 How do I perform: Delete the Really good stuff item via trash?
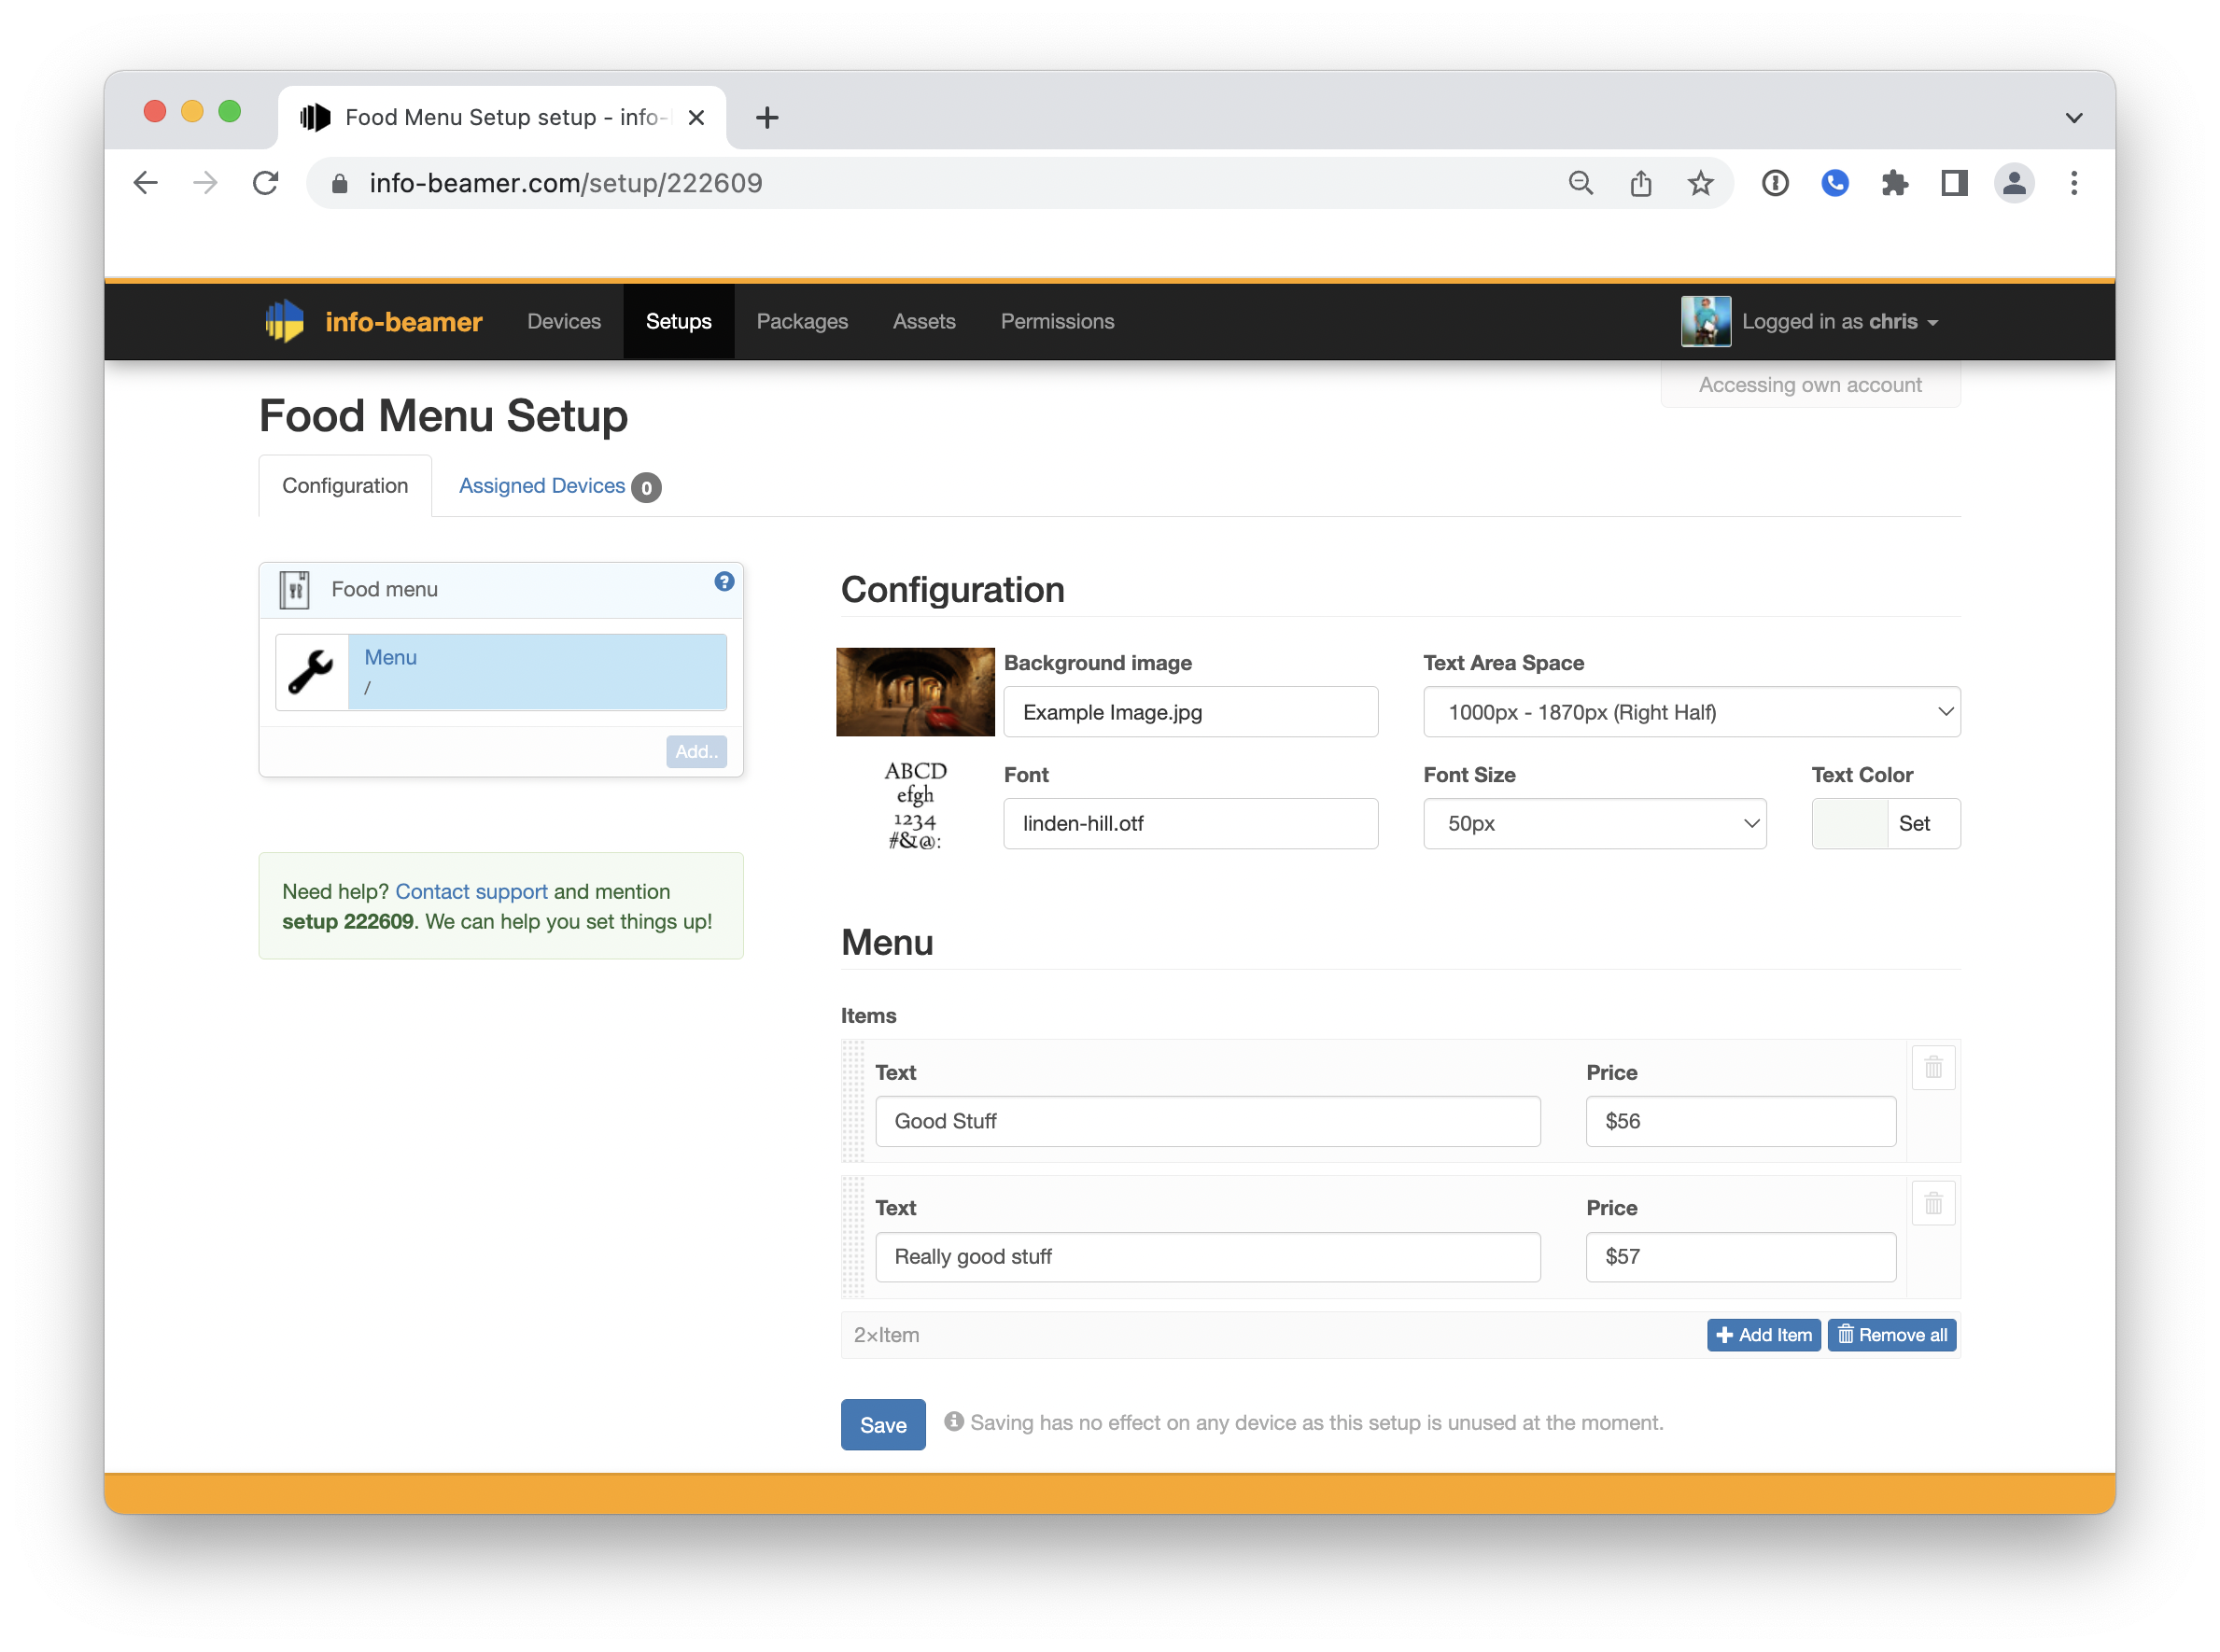pyautogui.click(x=1933, y=1204)
